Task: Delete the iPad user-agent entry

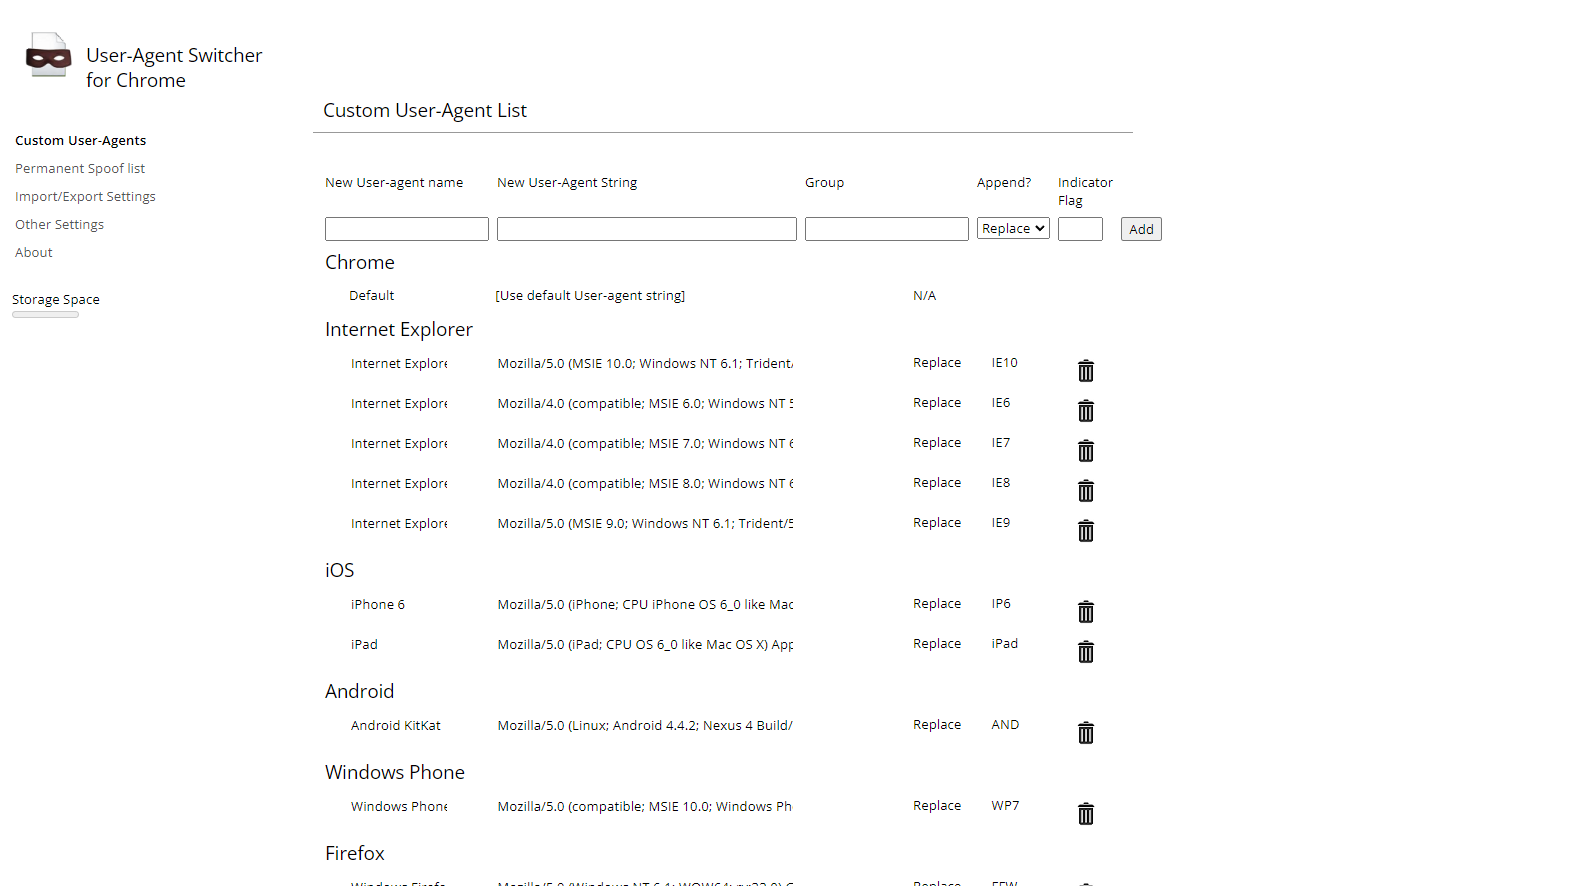Action: tap(1086, 652)
